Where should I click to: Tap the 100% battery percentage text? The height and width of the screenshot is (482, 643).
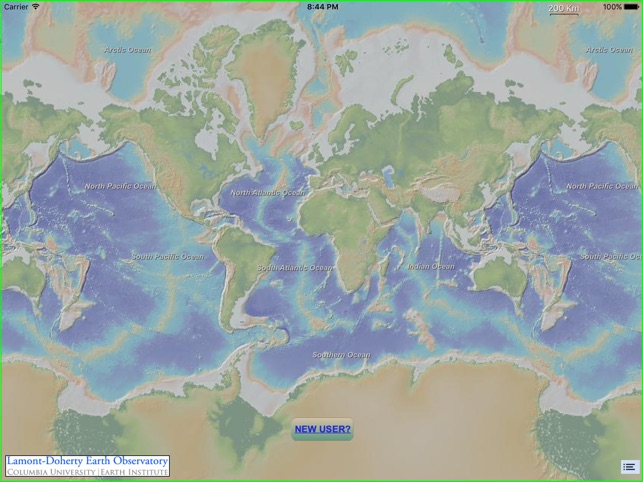click(612, 7)
